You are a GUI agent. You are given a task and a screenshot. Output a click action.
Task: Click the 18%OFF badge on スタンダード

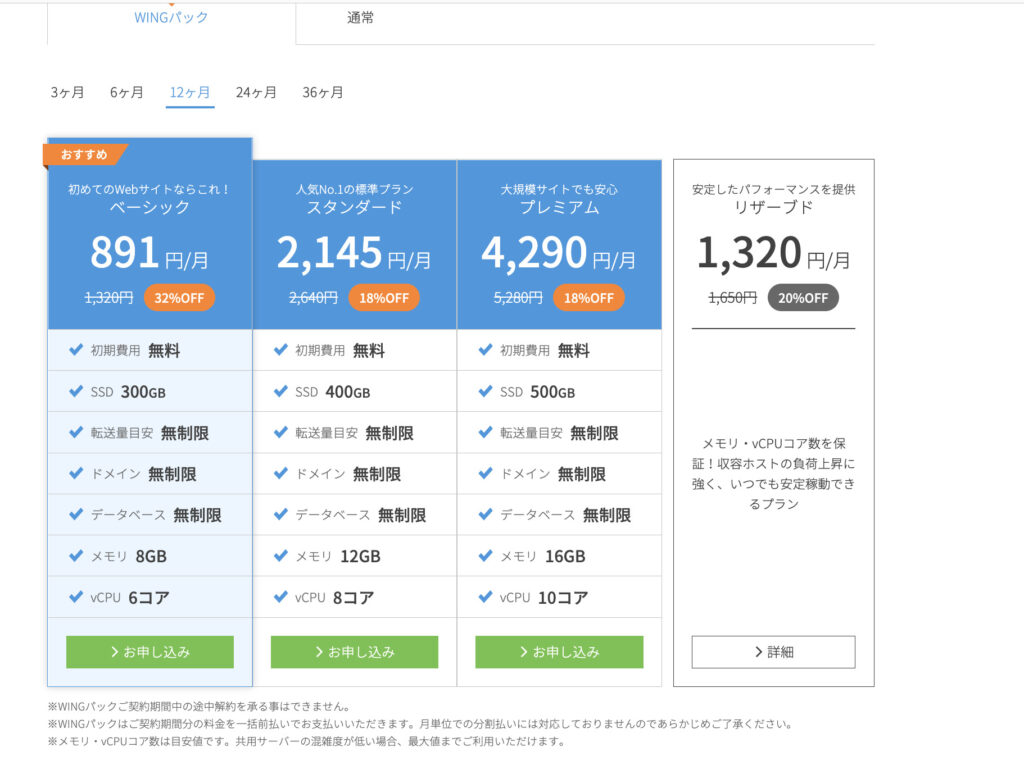point(384,298)
